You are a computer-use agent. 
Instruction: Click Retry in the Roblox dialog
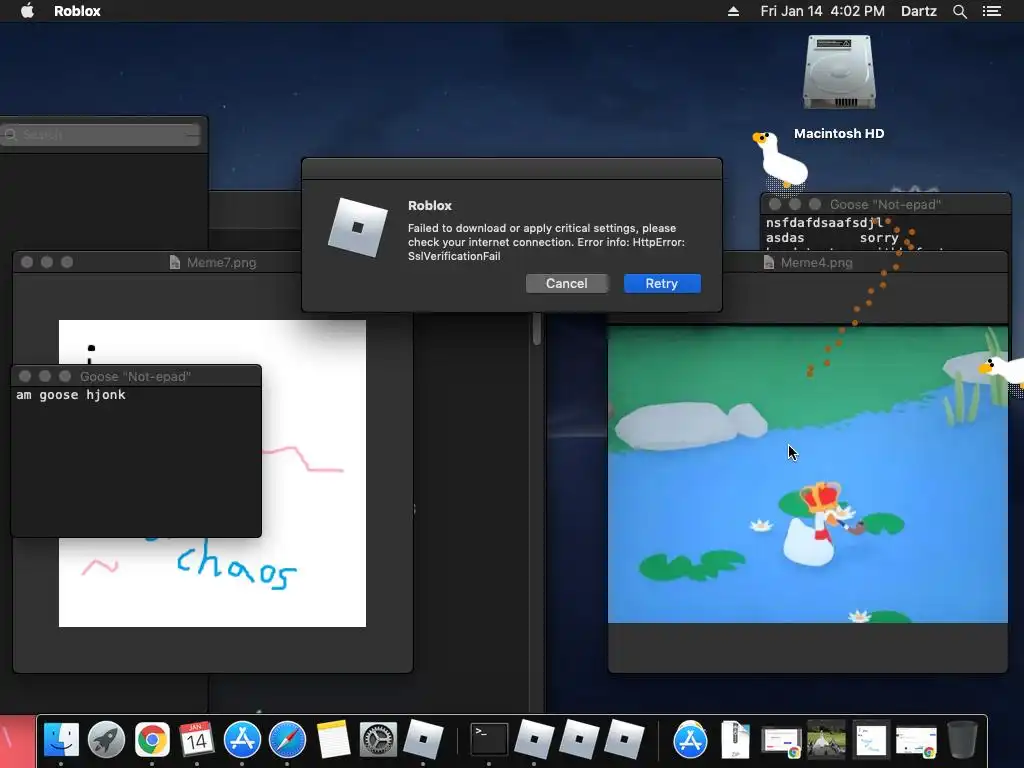tap(662, 283)
